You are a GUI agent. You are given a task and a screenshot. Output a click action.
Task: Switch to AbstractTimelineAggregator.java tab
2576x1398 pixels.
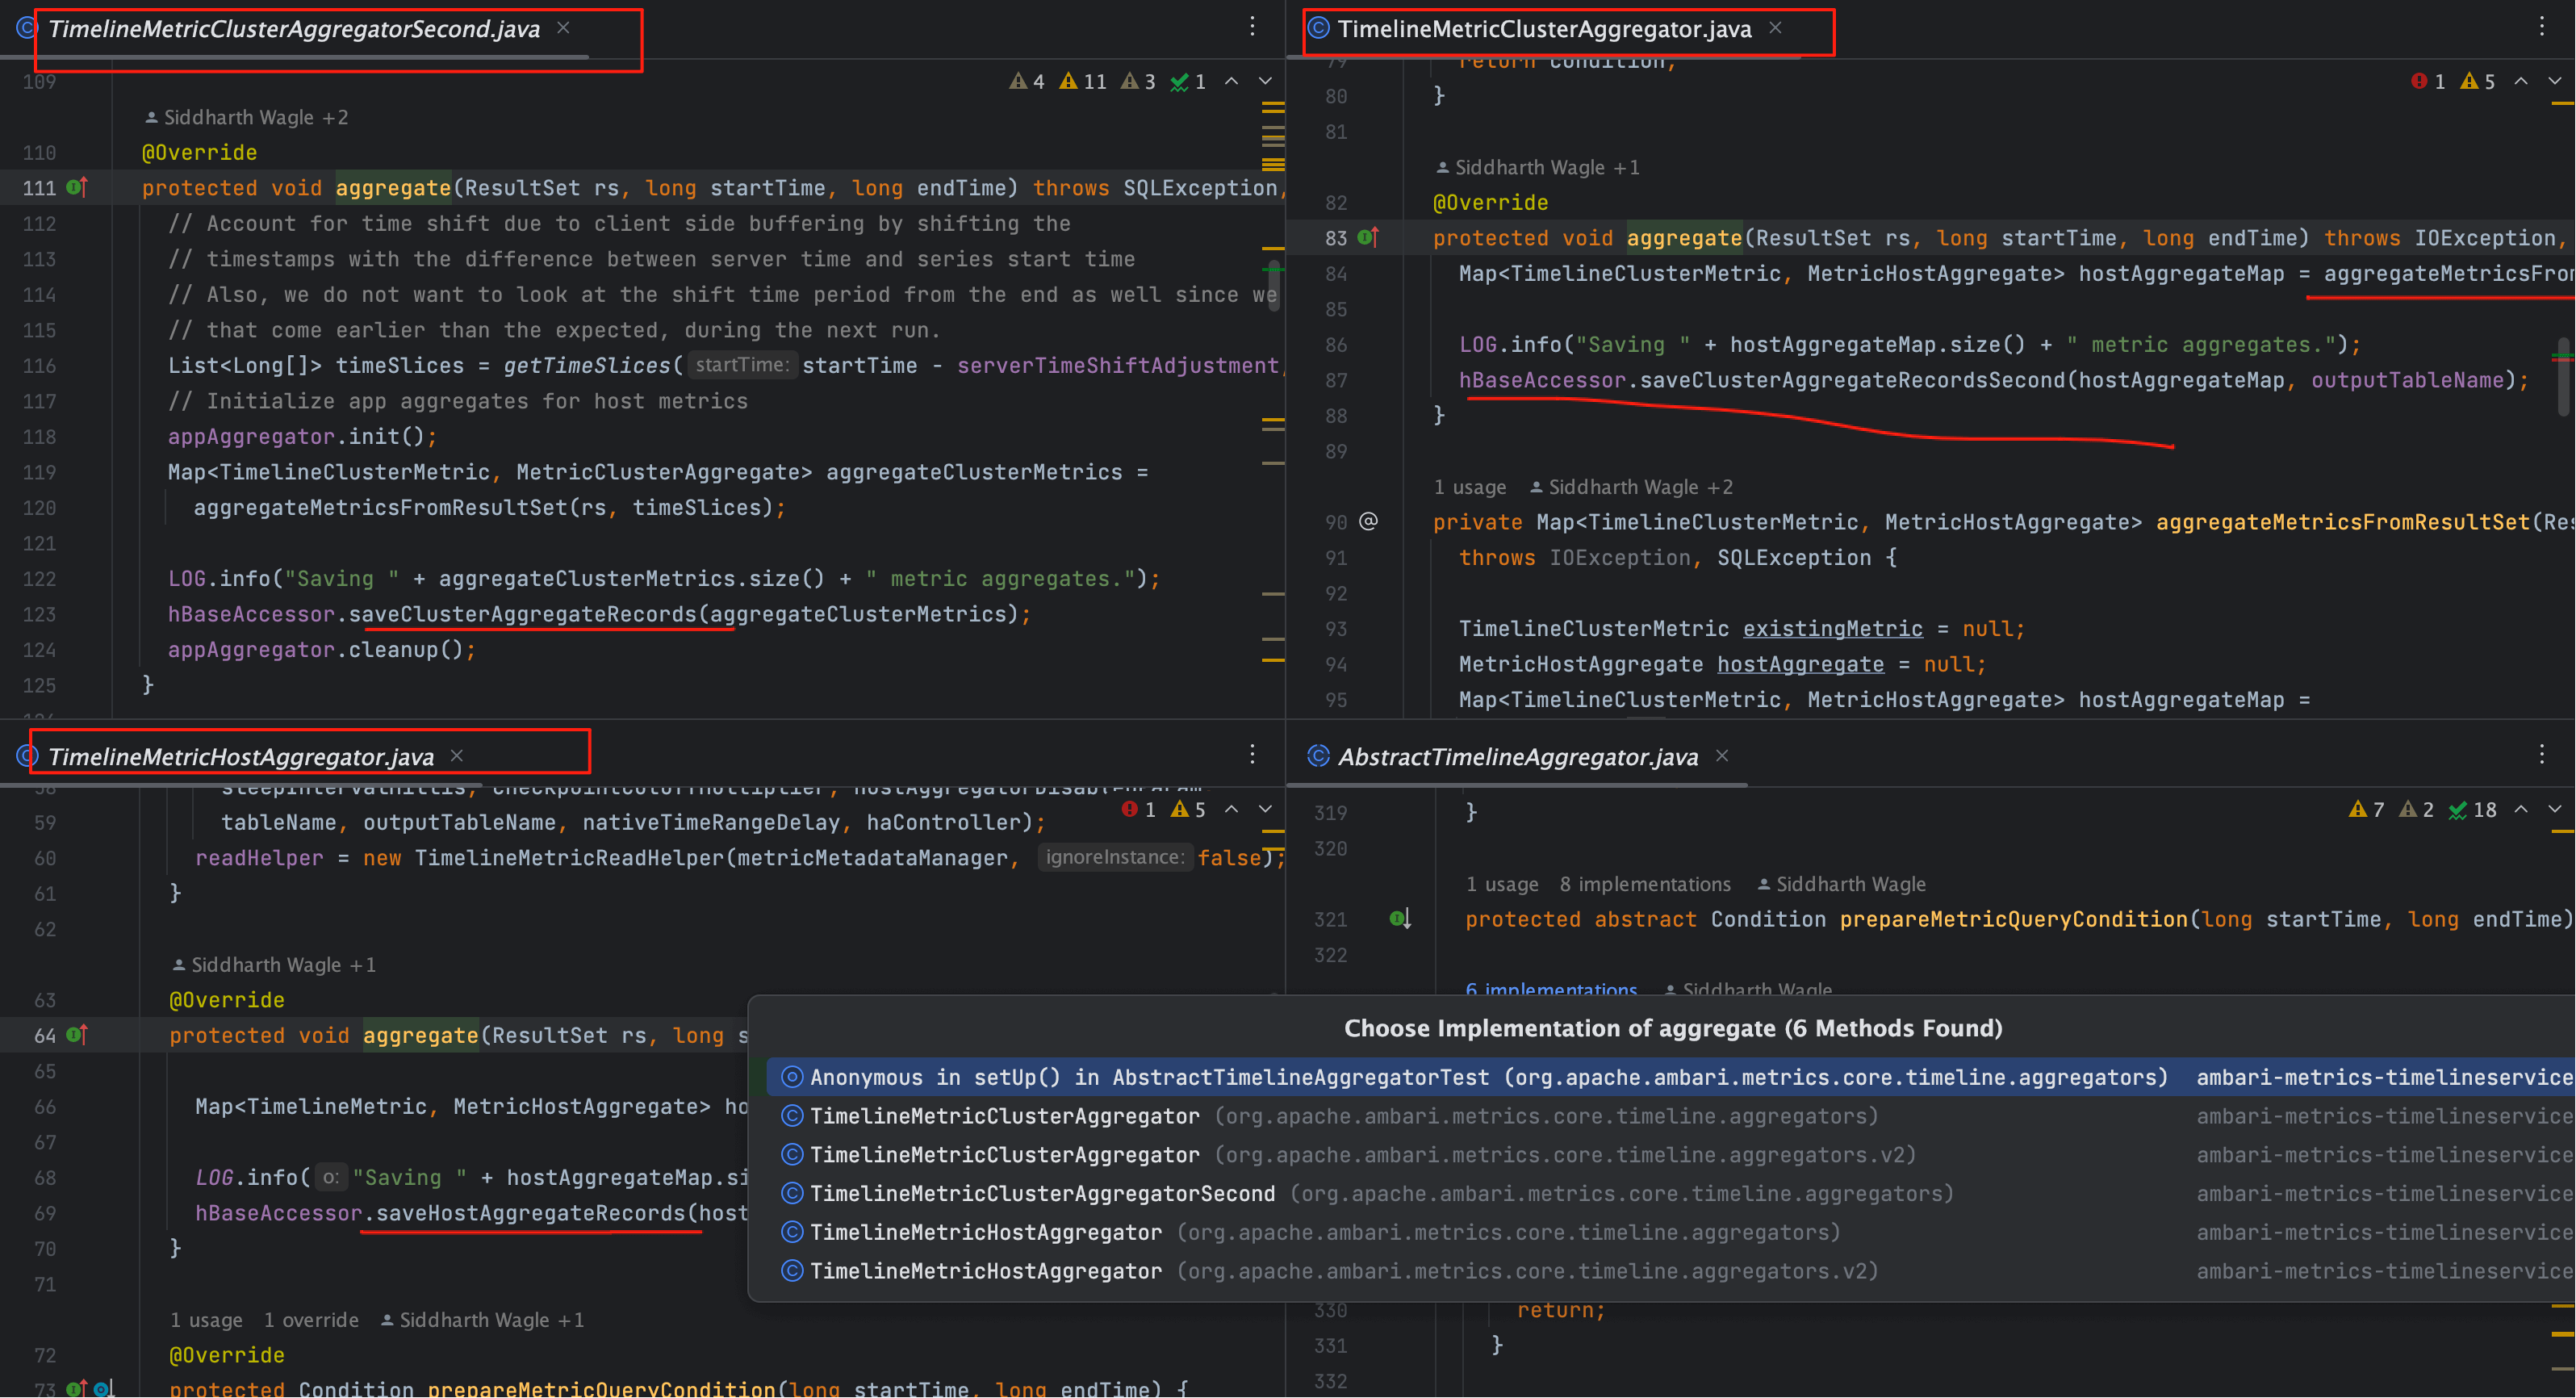(x=1518, y=757)
